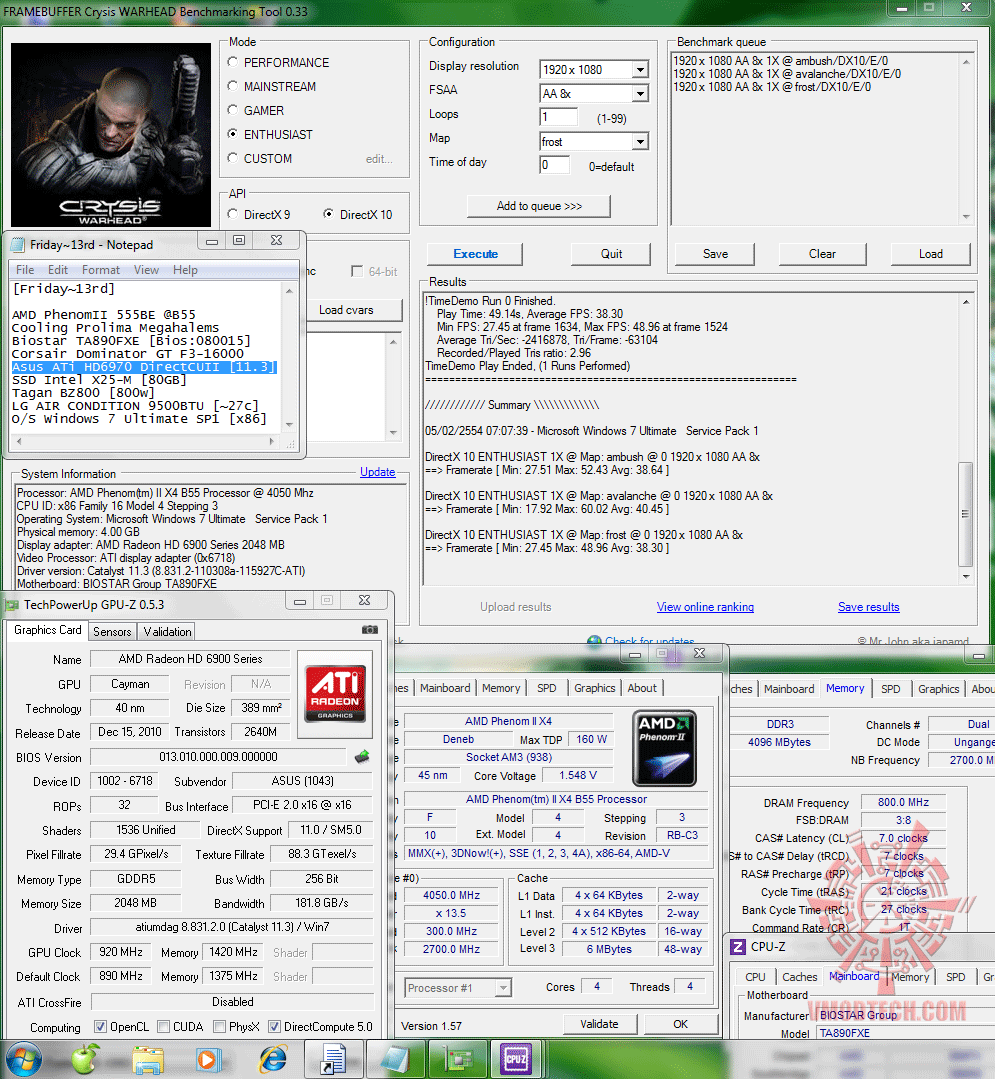Open the Notepad Help menu

185,270
